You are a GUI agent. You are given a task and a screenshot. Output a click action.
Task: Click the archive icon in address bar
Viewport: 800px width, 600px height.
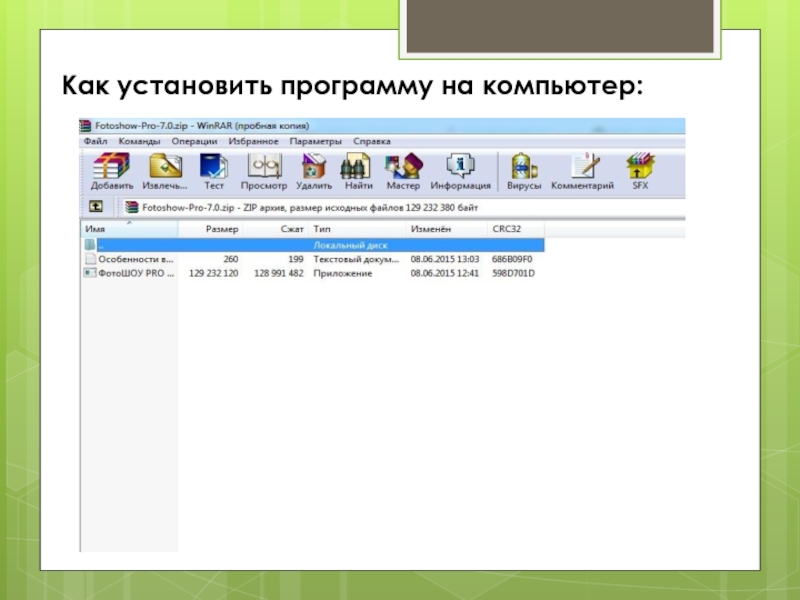click(x=132, y=207)
